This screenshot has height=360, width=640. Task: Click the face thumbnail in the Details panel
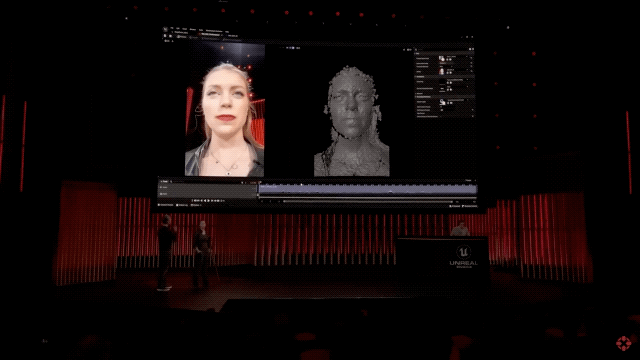coord(442,71)
